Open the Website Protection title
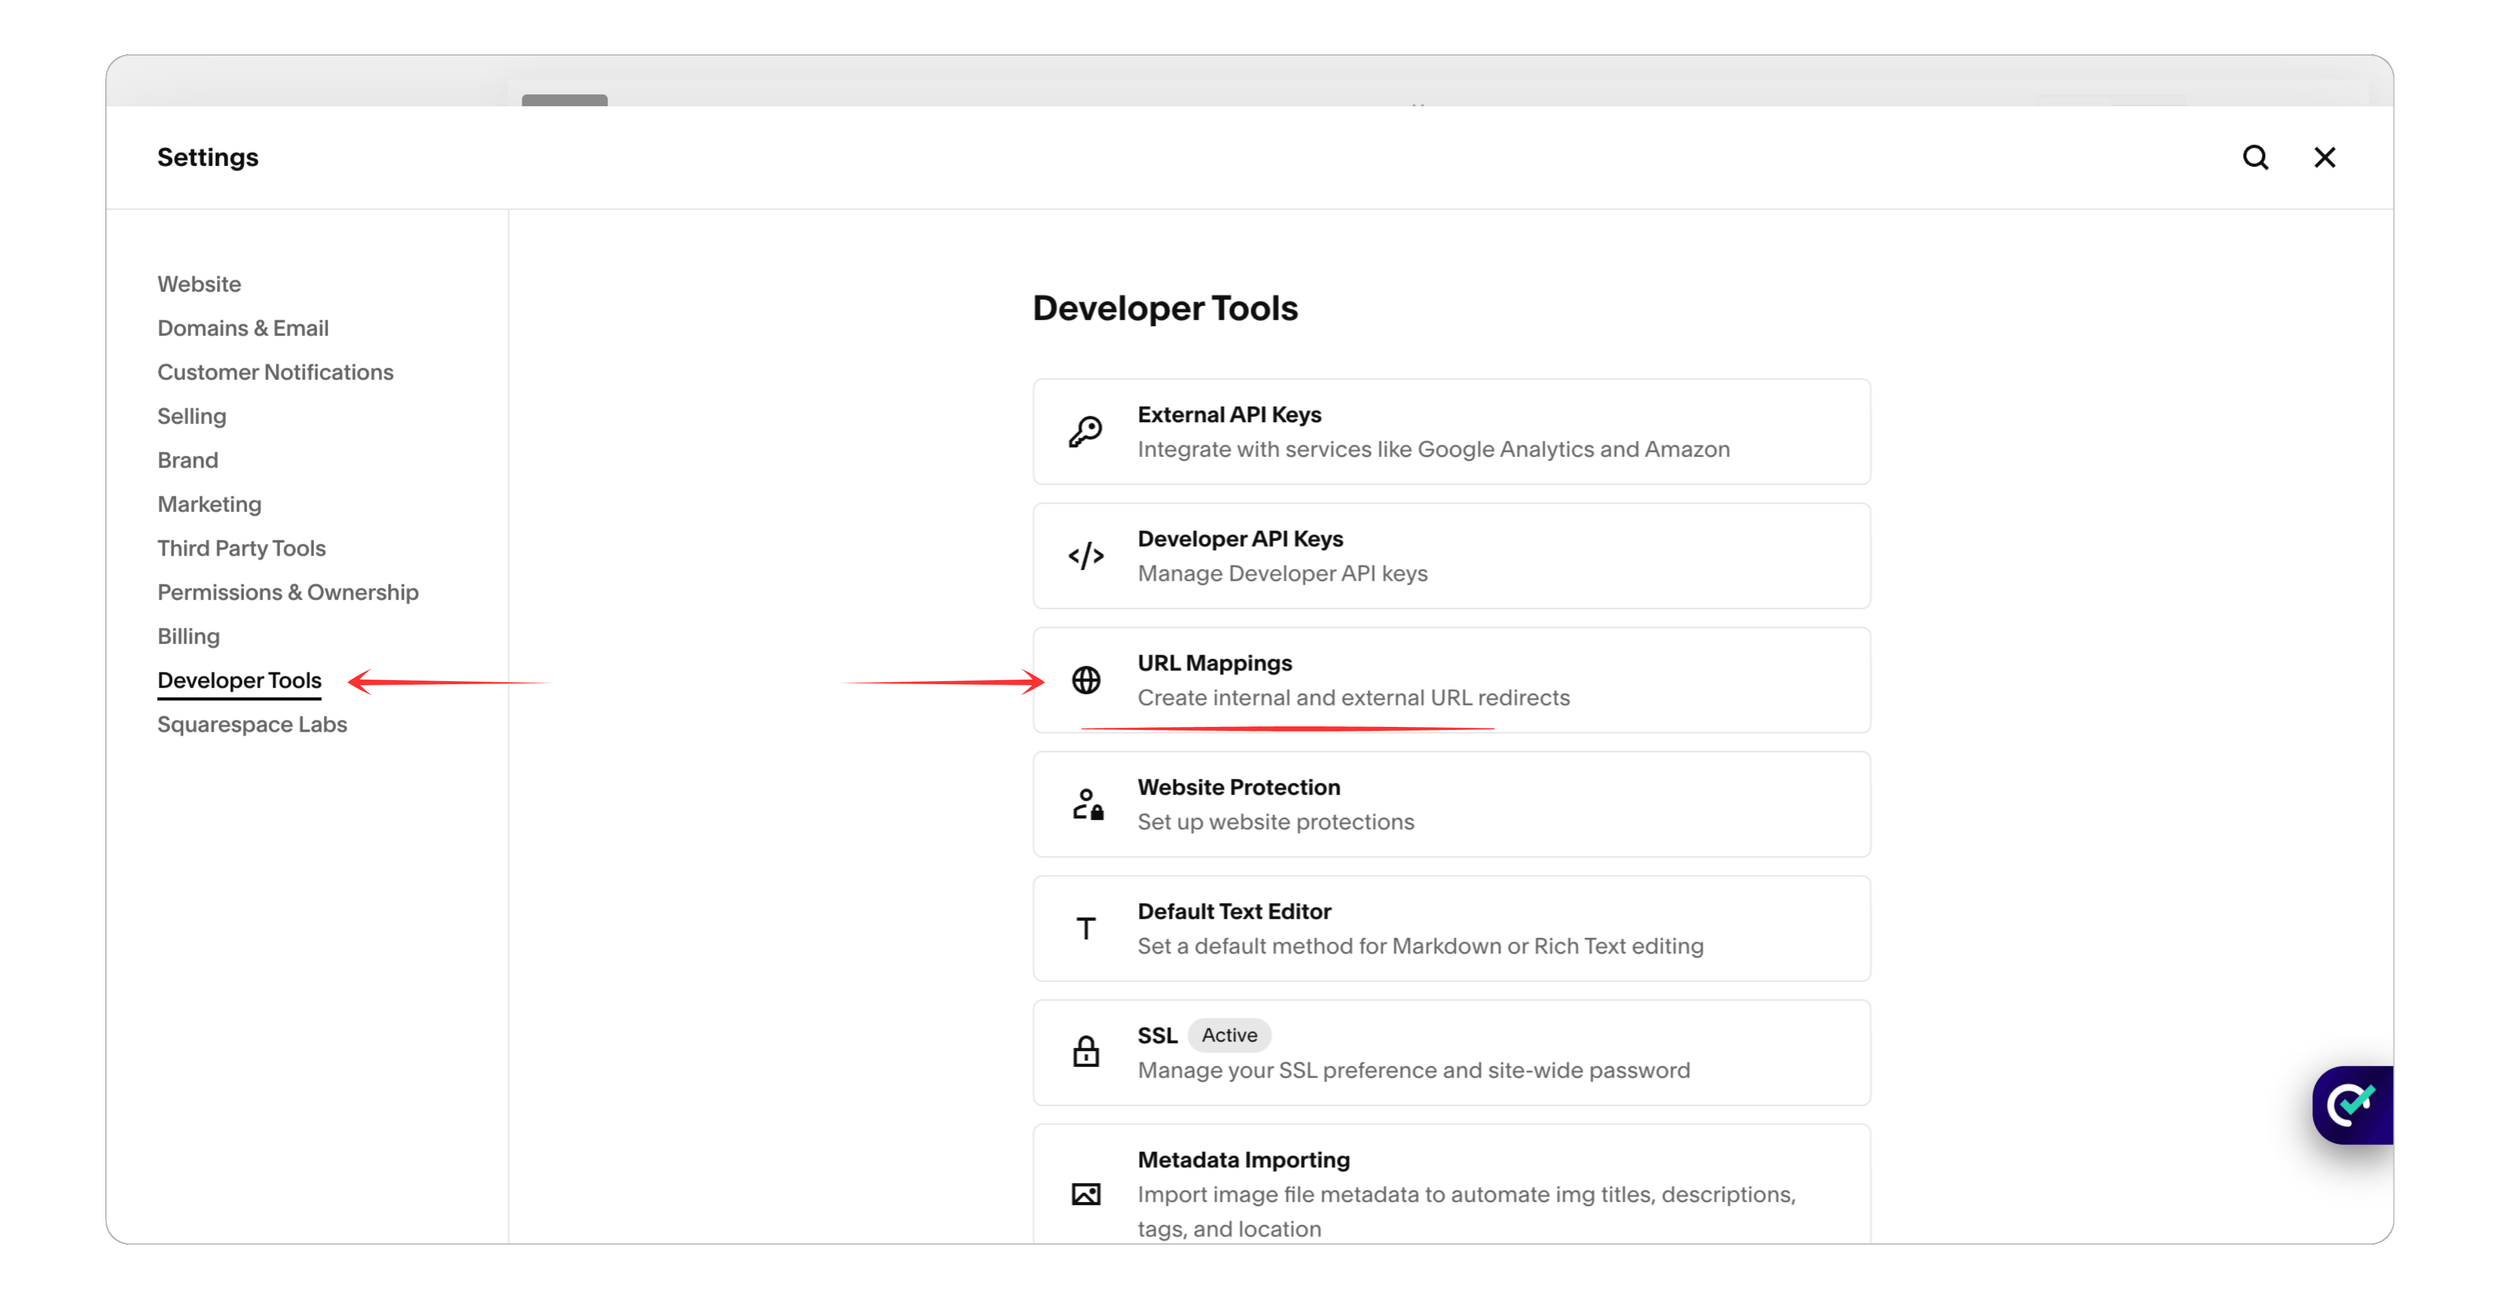Screen dimensions: 2500x1299 click(x=1238, y=787)
